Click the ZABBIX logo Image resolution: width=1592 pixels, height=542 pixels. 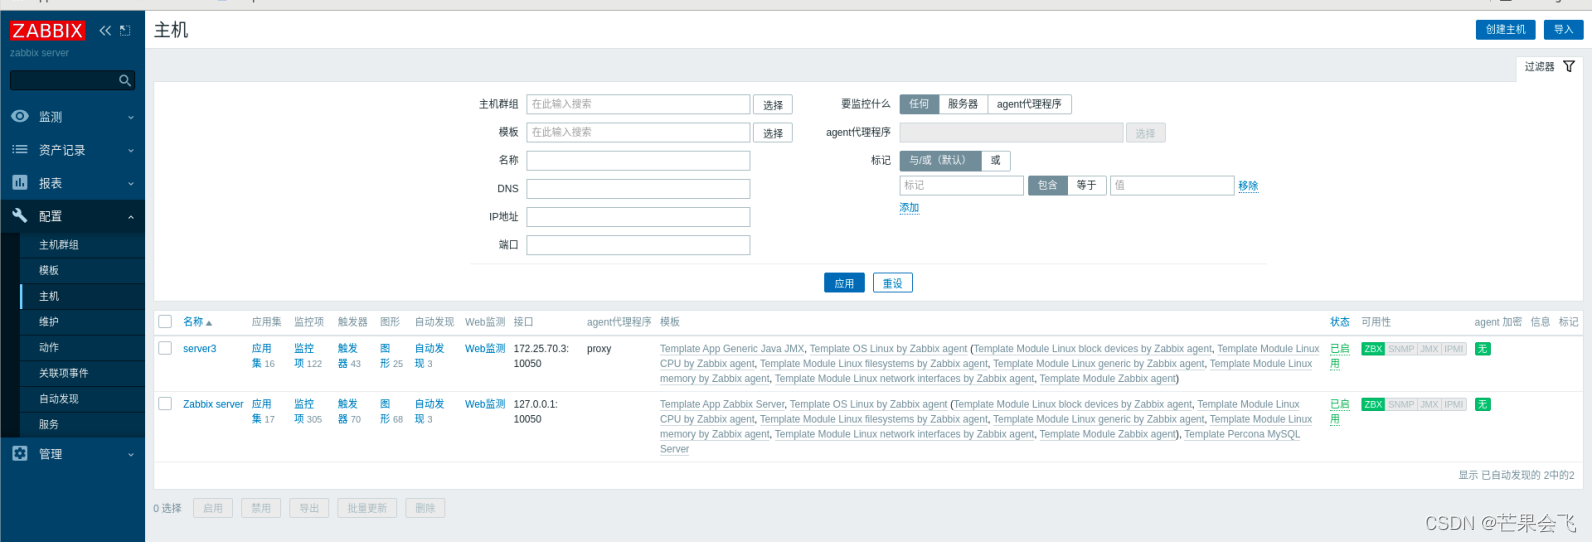tap(48, 31)
